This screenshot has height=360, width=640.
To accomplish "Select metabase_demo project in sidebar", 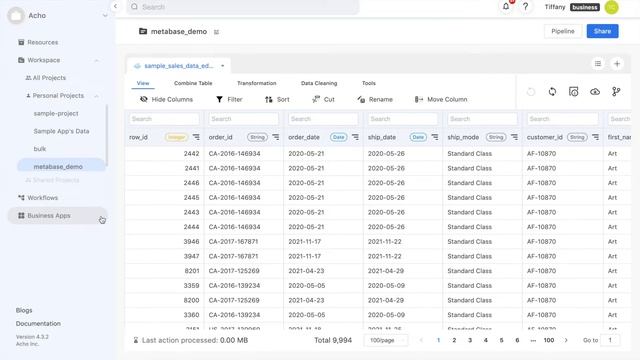I will point(60,166).
